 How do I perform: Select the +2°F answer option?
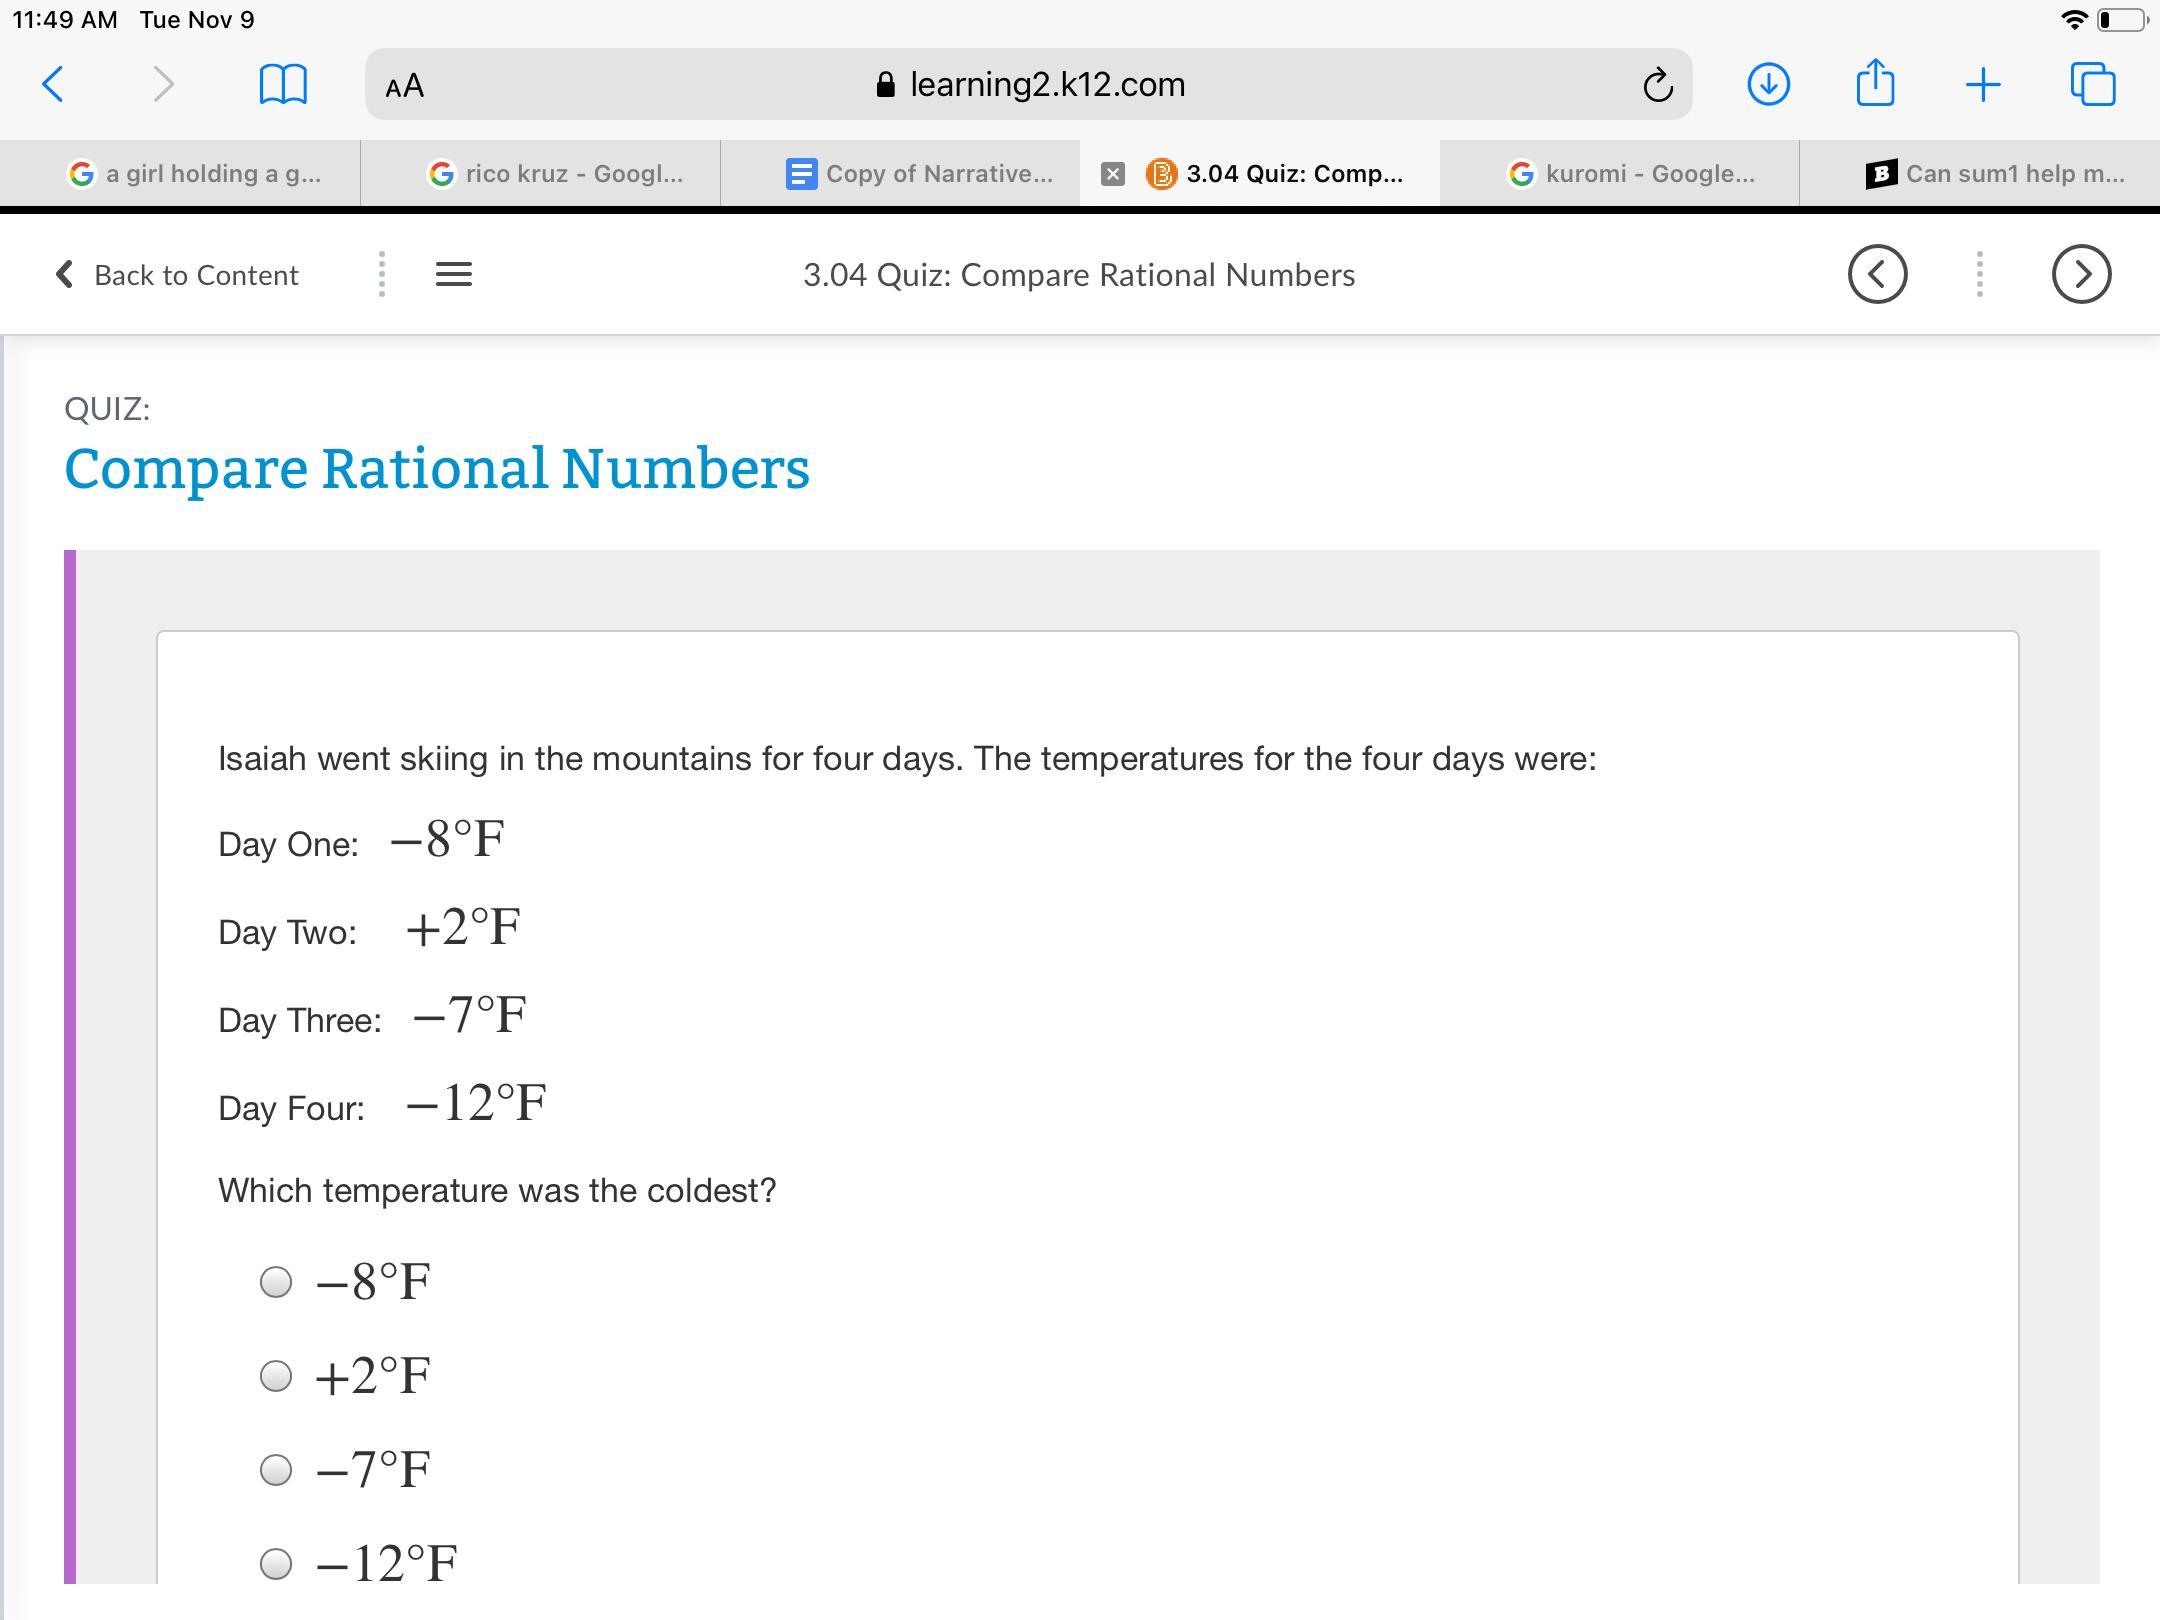[276, 1376]
